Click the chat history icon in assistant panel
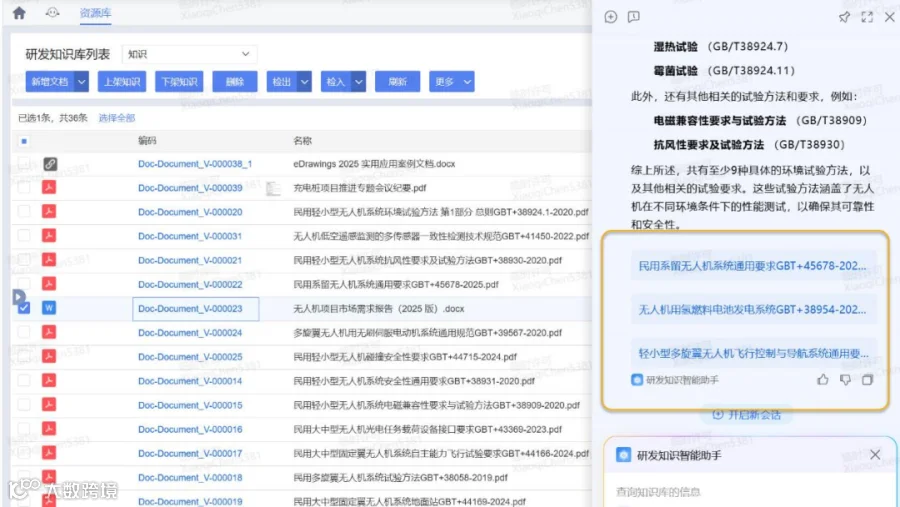 click(x=634, y=17)
